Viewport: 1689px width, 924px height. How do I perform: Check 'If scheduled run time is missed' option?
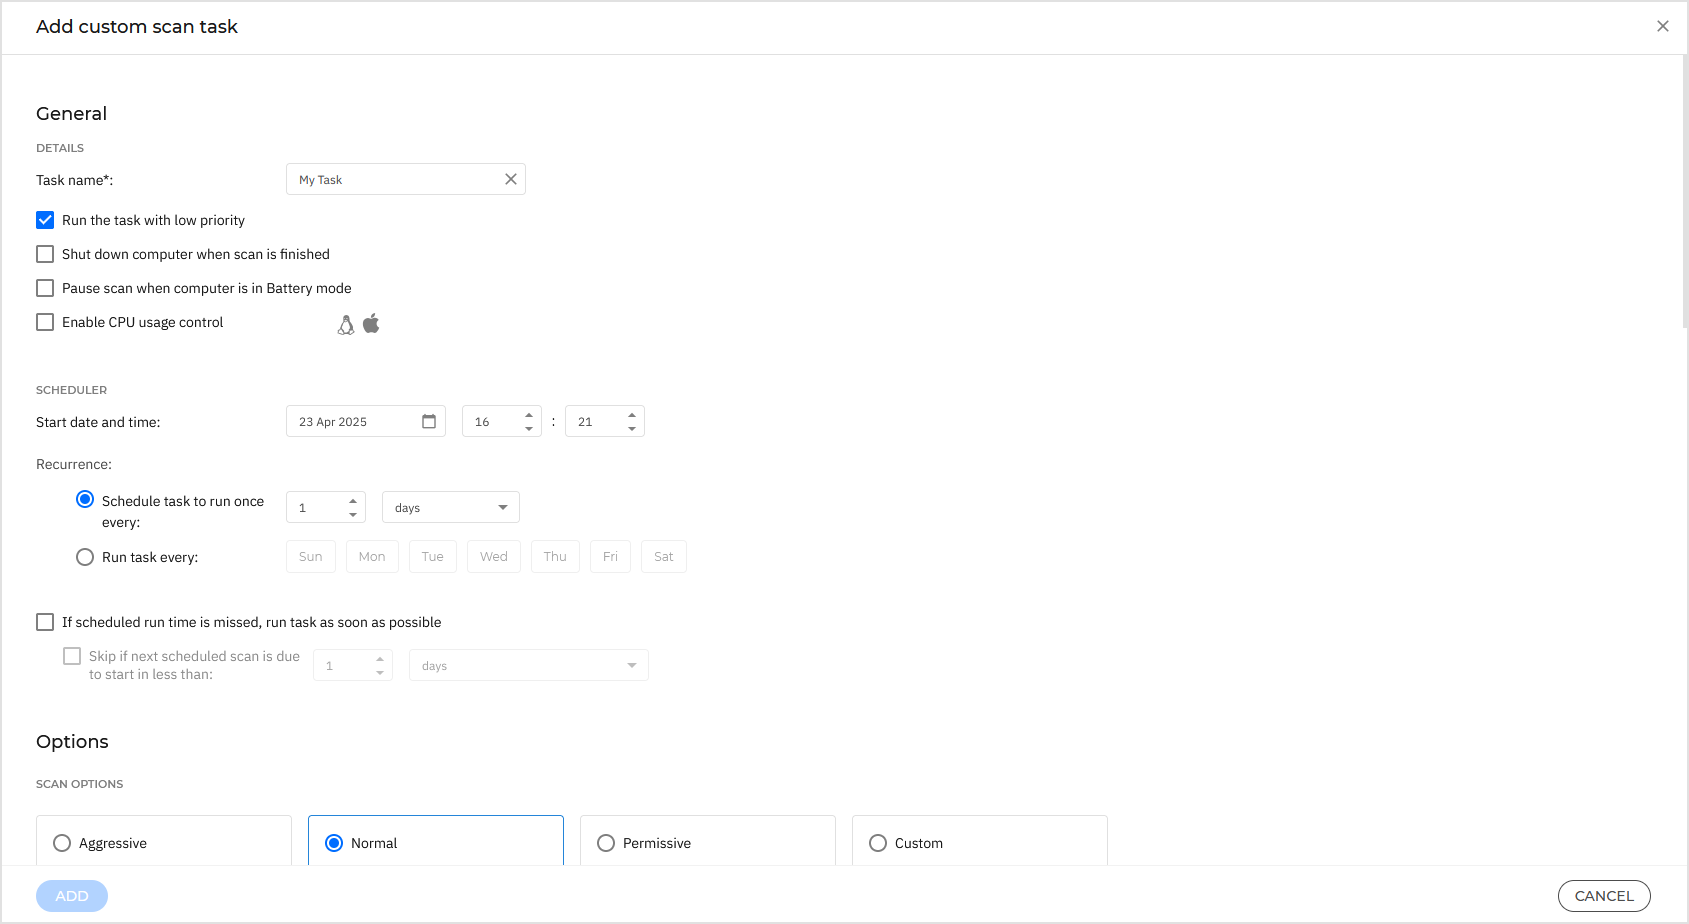coord(44,622)
